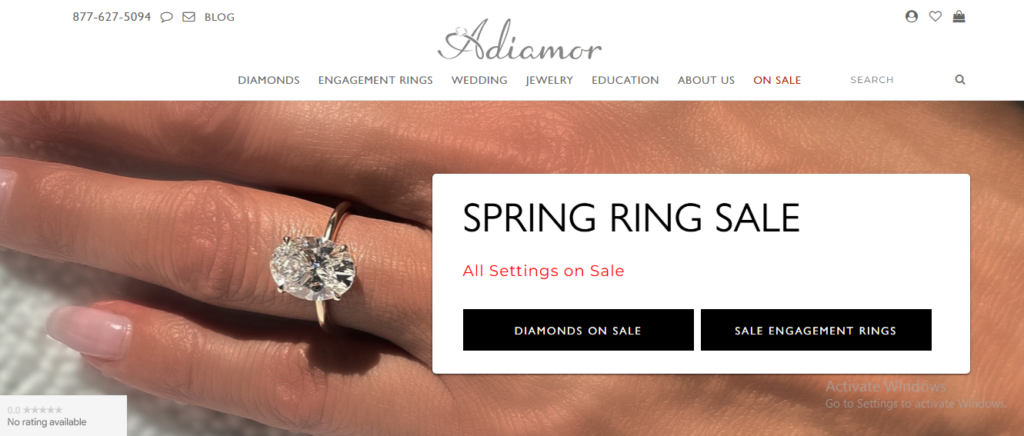Click the Diamonds On Sale button
The width and height of the screenshot is (1024, 436).
tap(578, 330)
